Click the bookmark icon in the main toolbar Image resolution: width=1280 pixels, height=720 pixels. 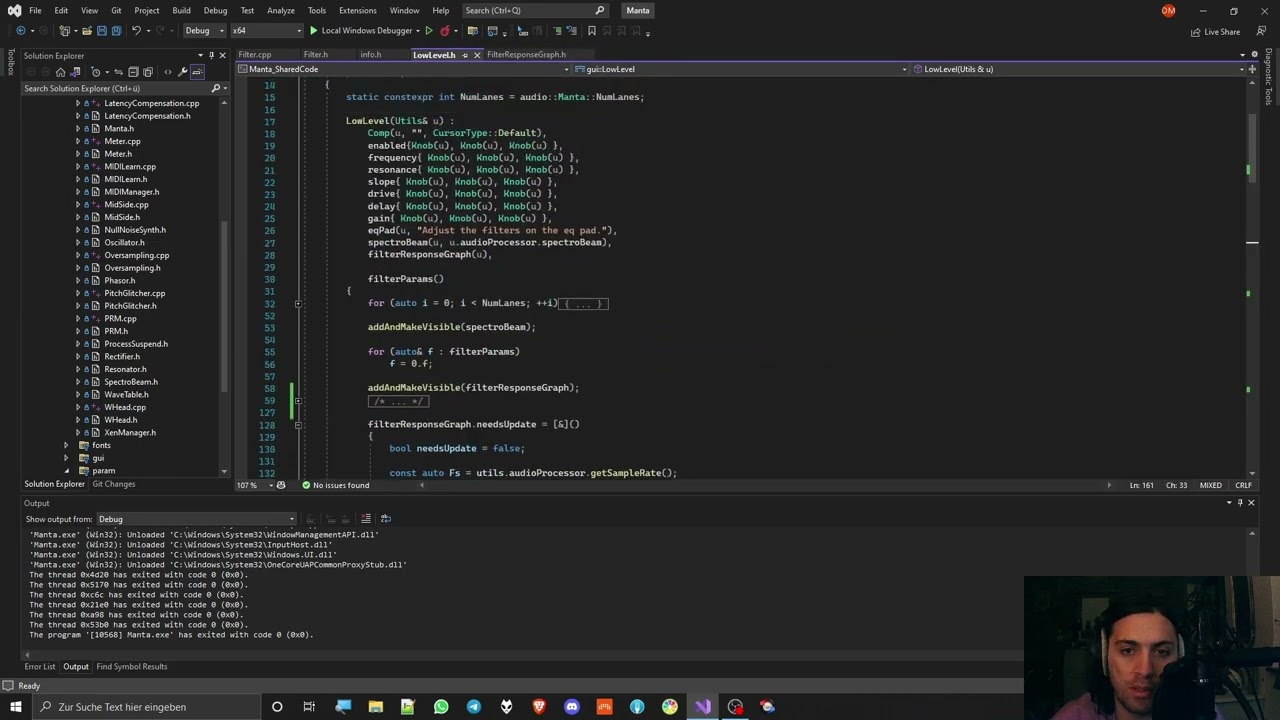(x=591, y=31)
